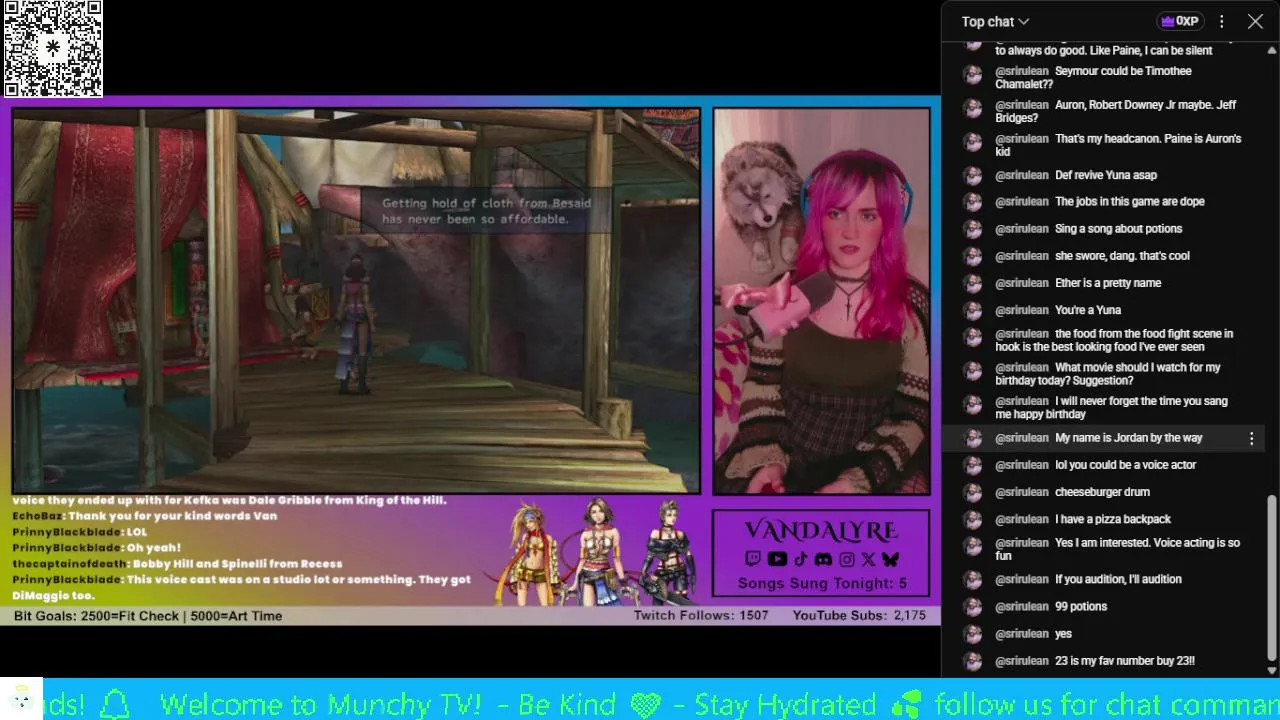Click the Bluesky butterfly icon

click(890, 560)
